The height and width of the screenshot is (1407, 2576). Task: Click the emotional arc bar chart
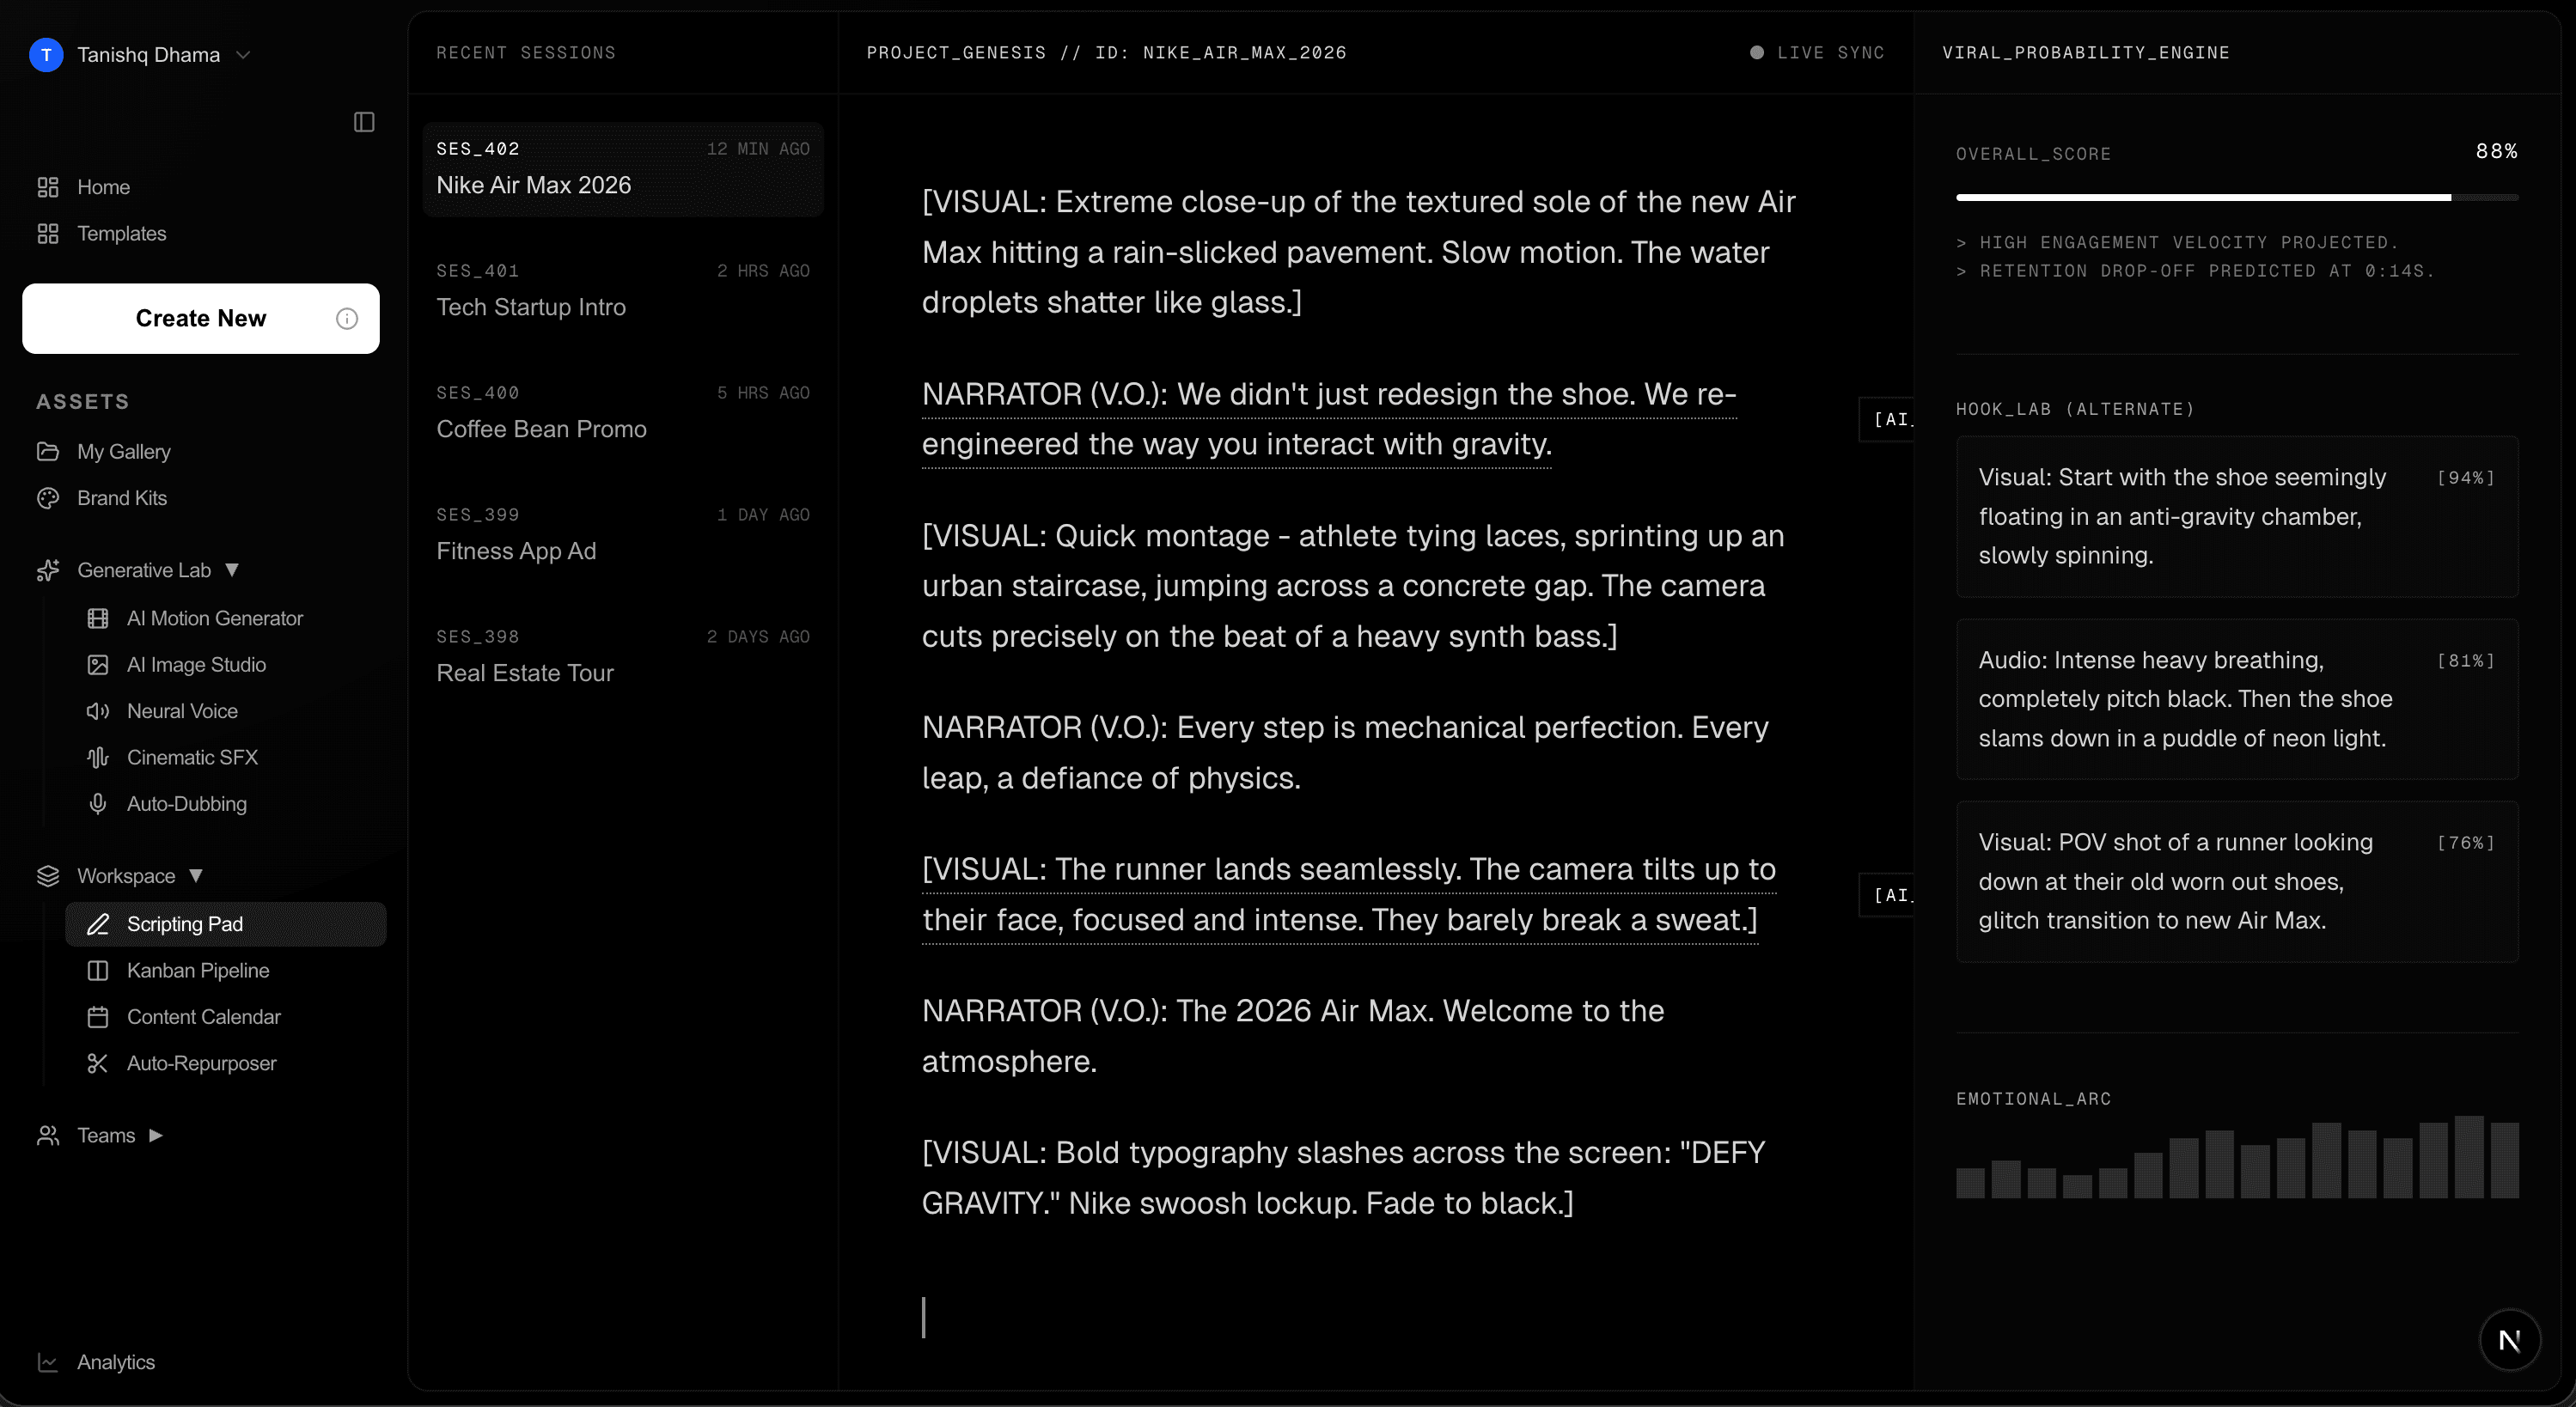pyautogui.click(x=2237, y=1157)
